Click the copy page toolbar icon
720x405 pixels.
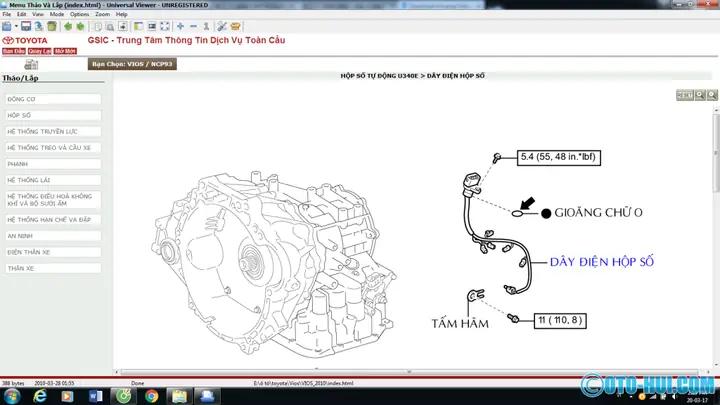coord(97,26)
